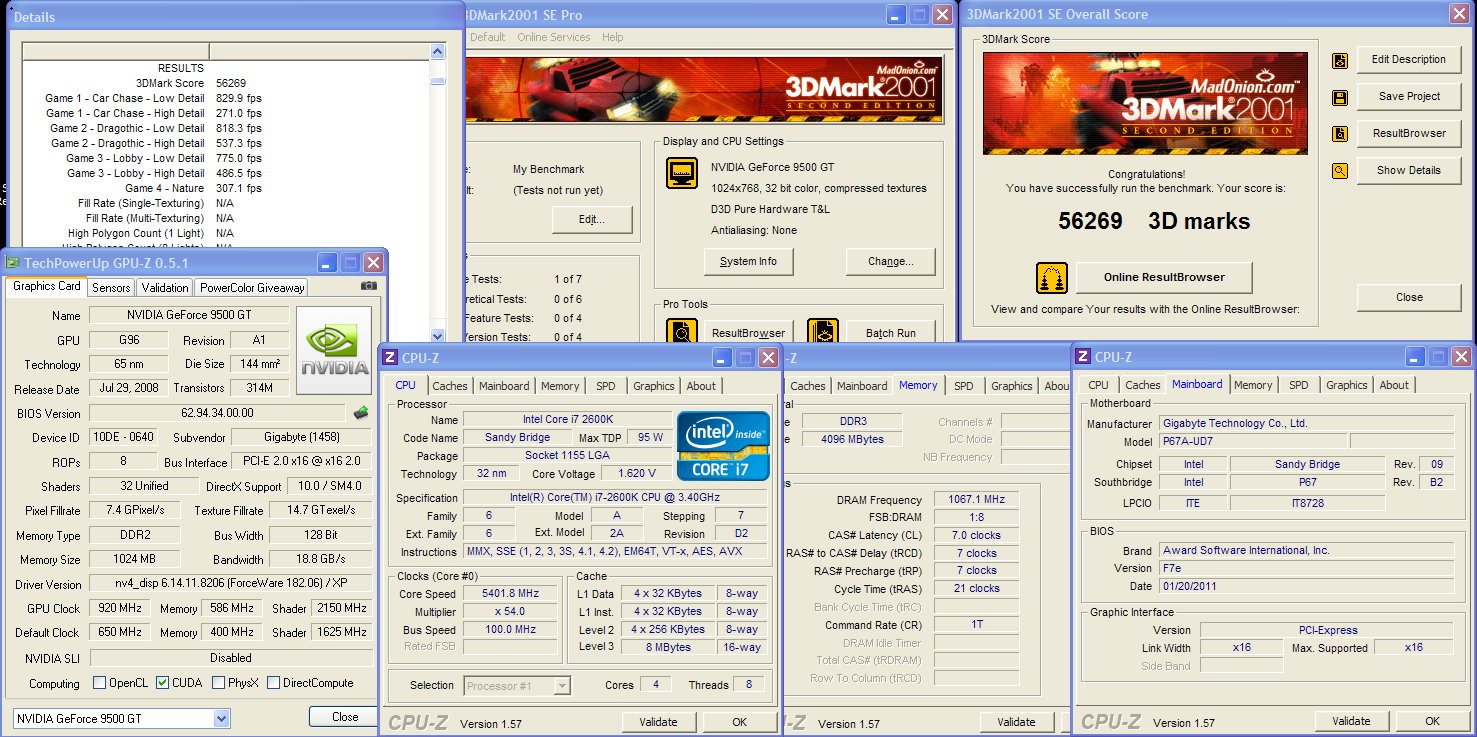Click ResultBrowser icon in Overall Score window
The height and width of the screenshot is (737, 1477).
pyautogui.click(x=1340, y=134)
